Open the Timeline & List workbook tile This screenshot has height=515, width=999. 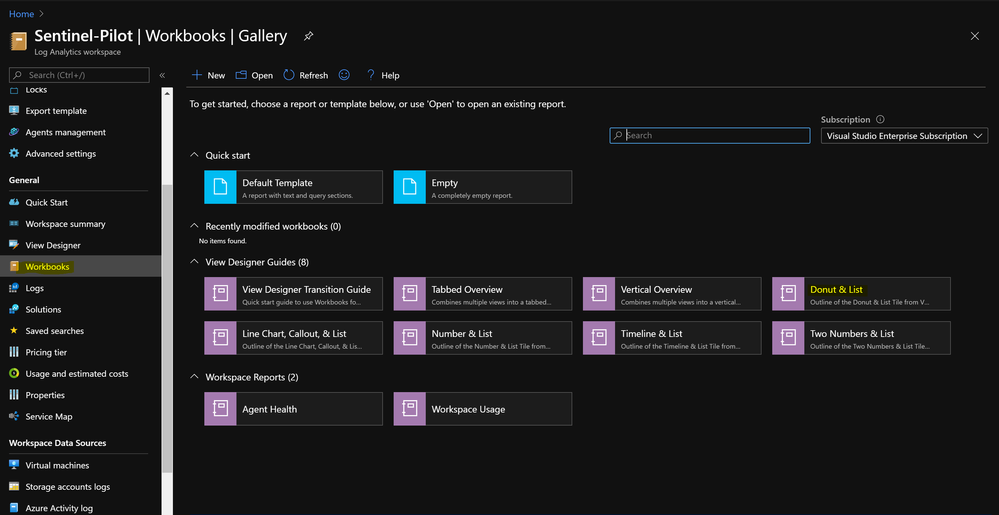(672, 338)
